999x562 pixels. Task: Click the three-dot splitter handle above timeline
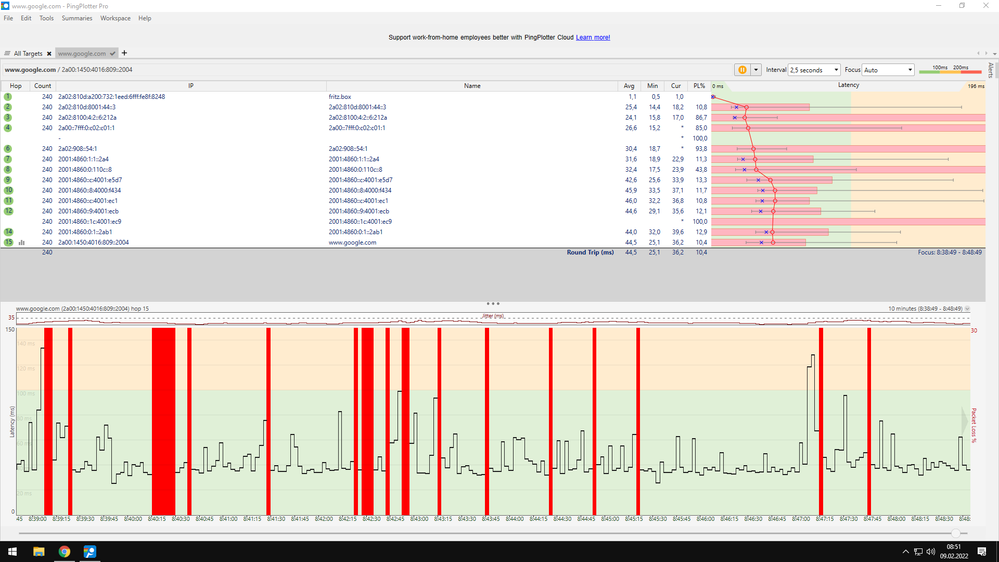[492, 304]
